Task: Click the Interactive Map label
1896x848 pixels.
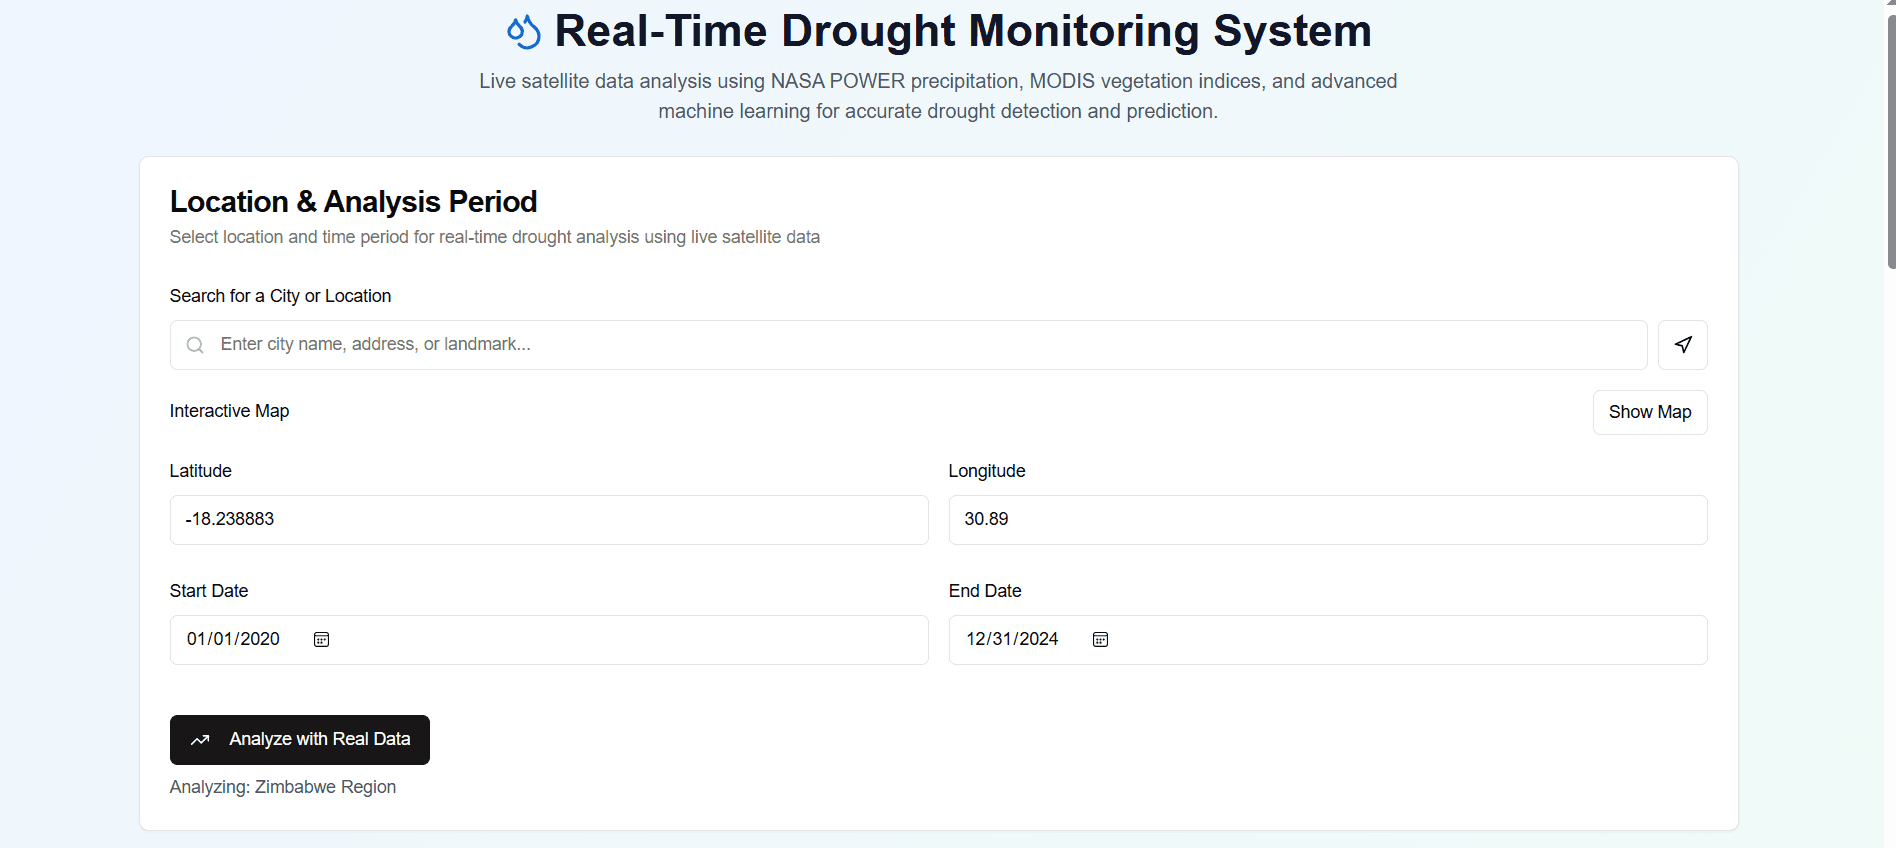Action: (x=229, y=411)
